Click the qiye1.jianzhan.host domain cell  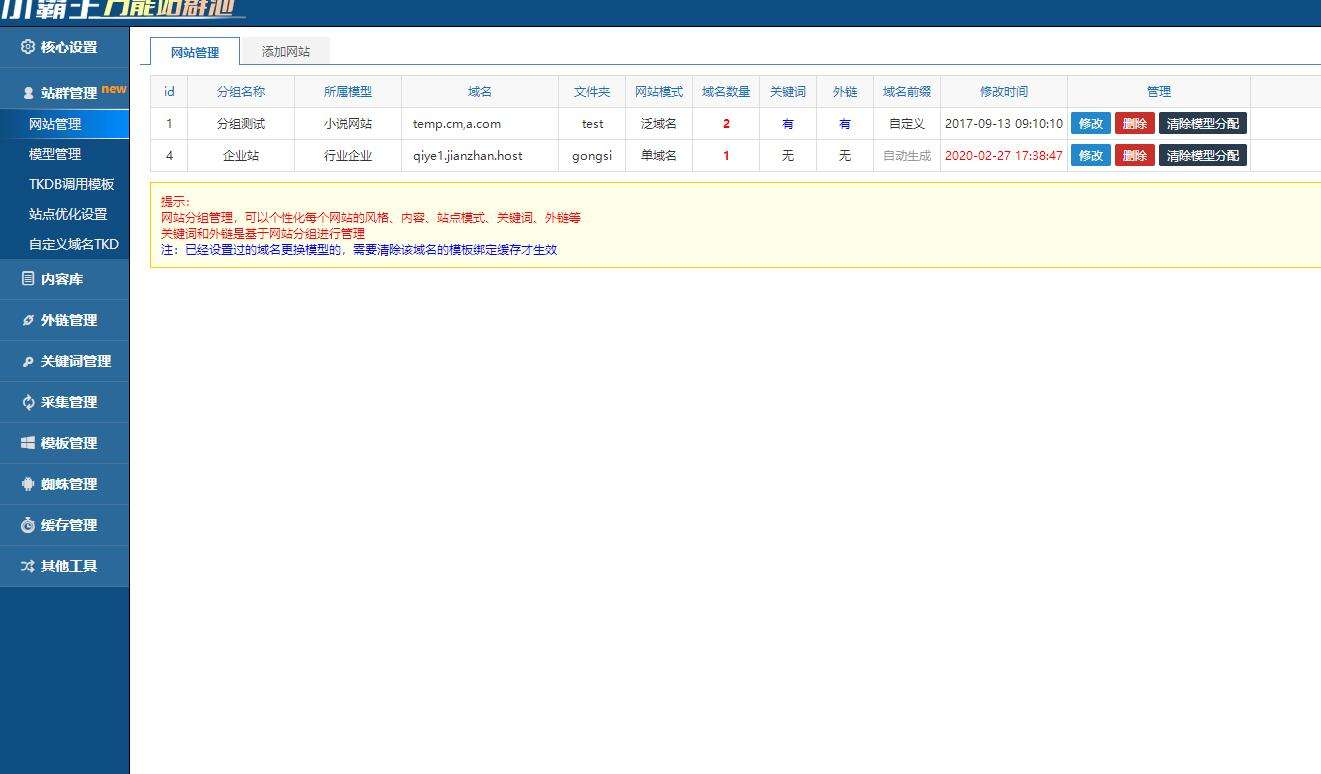click(x=480, y=155)
